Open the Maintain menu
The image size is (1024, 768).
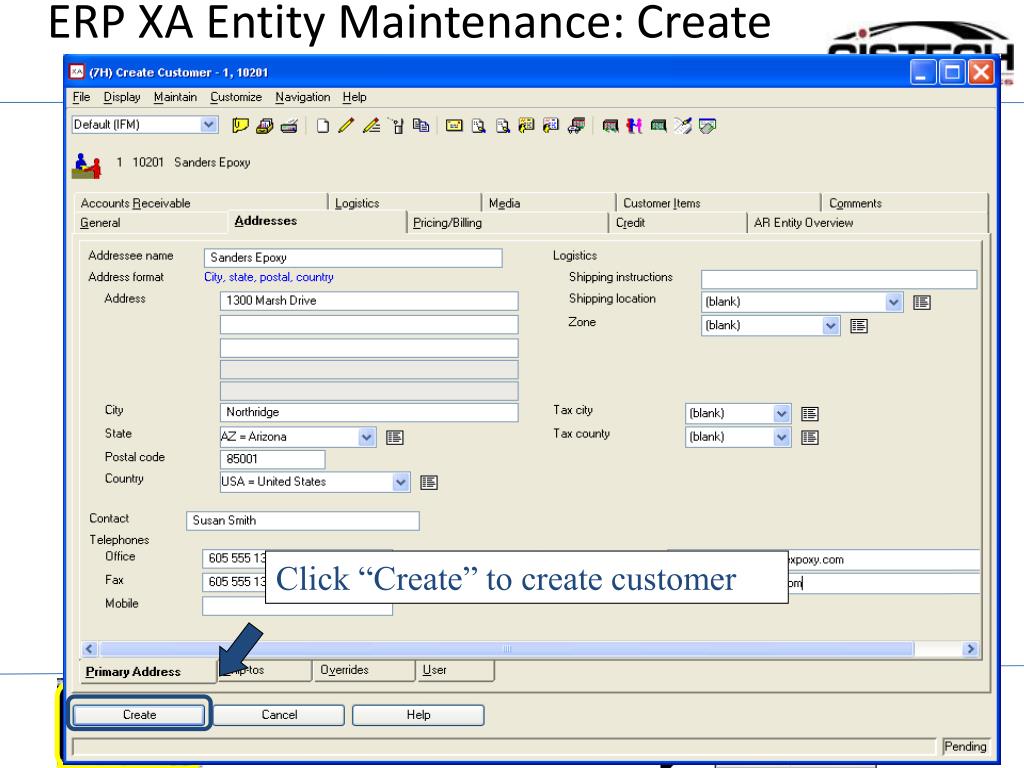[x=175, y=97]
